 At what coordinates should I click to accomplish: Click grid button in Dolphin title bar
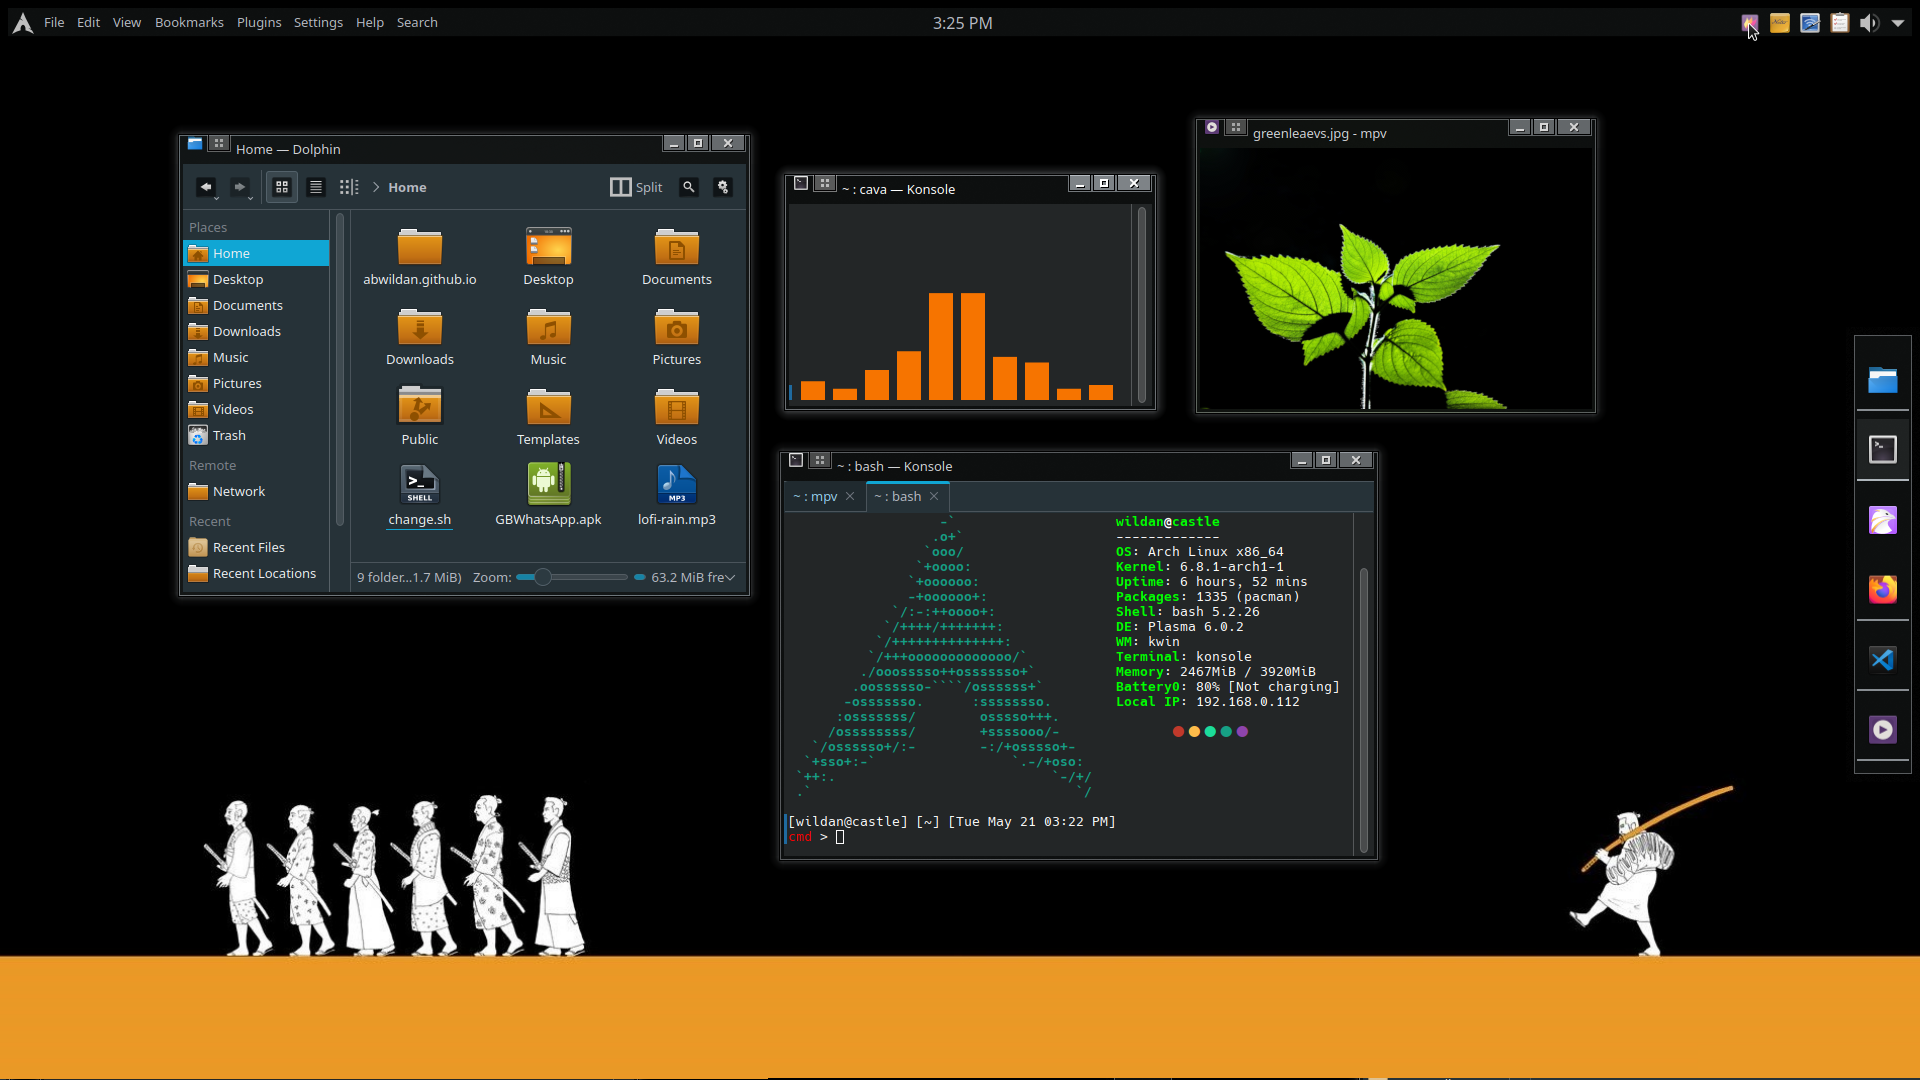(x=219, y=143)
